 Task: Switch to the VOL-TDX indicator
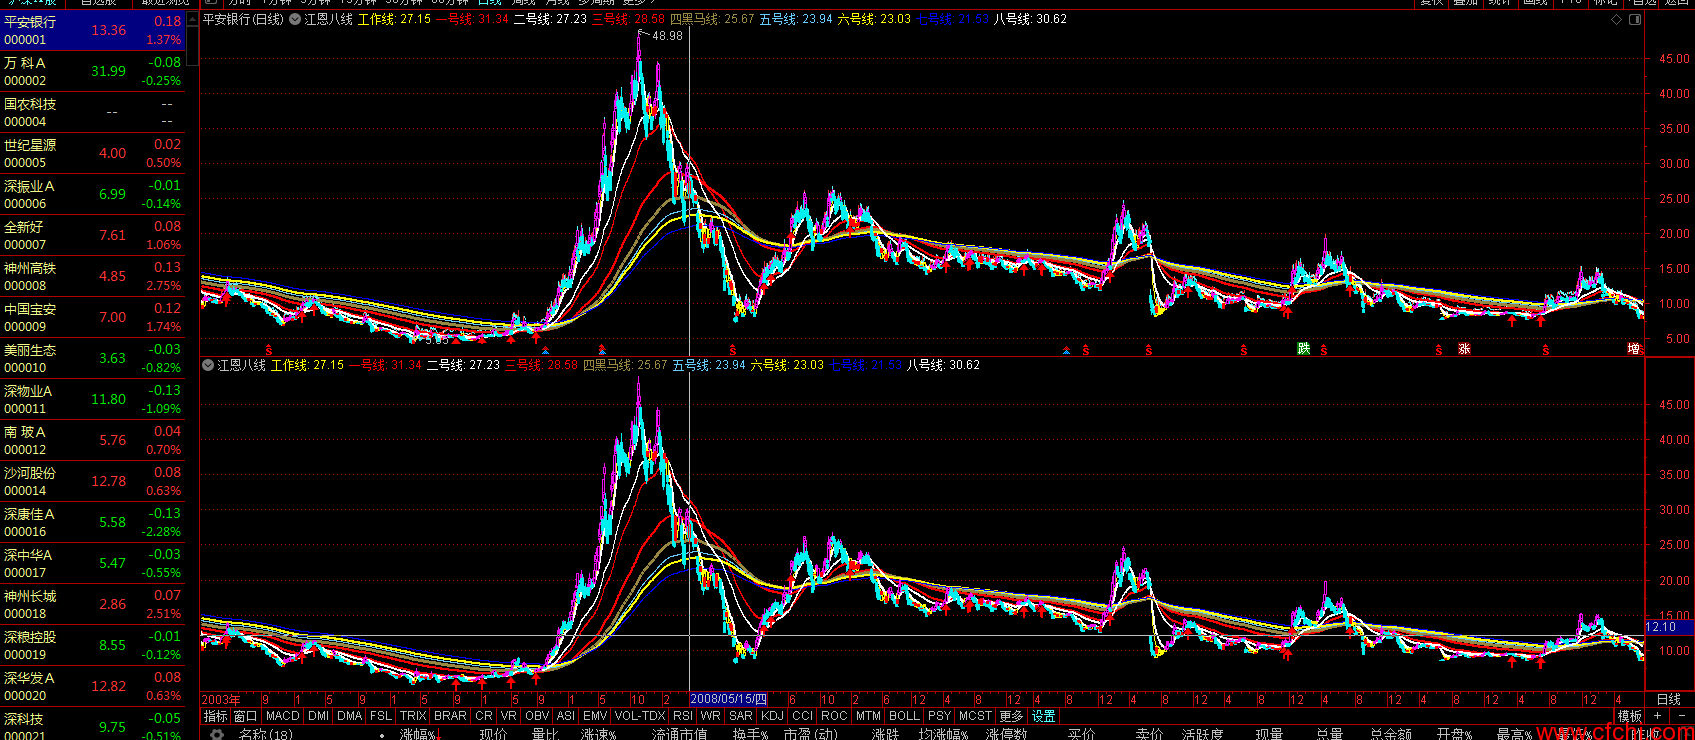click(640, 716)
